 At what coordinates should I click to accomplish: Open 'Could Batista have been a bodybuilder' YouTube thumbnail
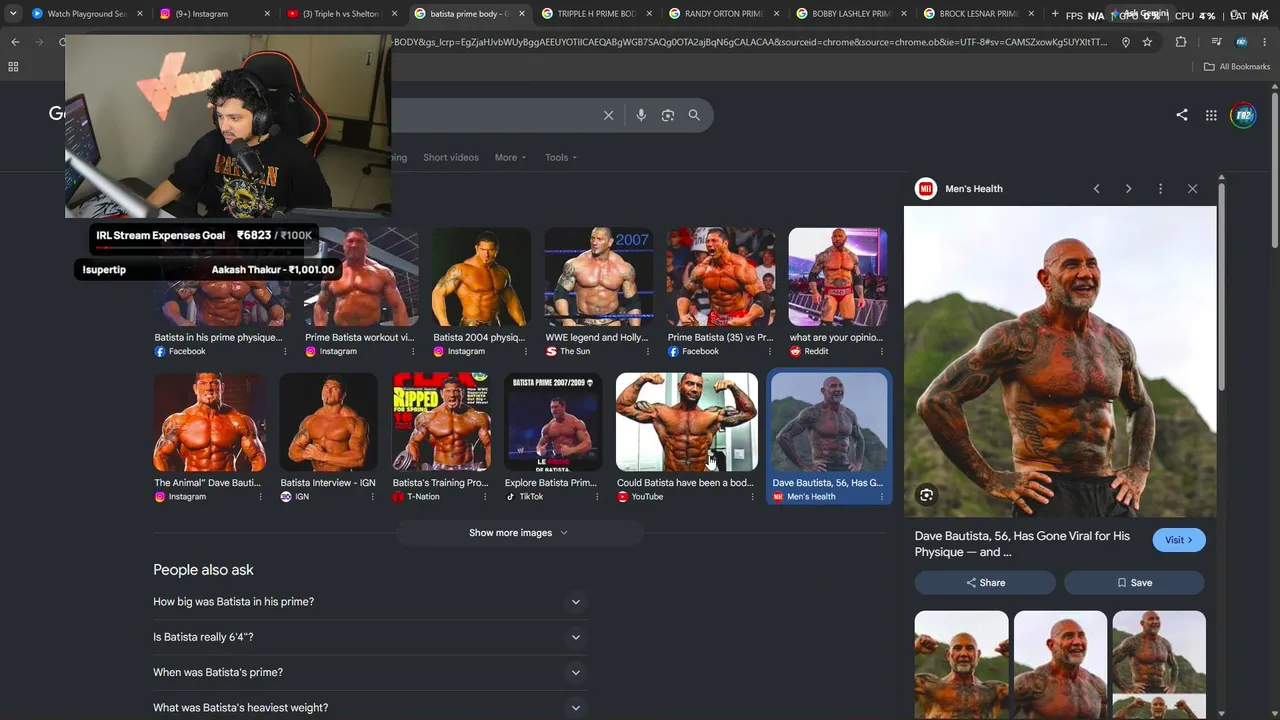(687, 422)
